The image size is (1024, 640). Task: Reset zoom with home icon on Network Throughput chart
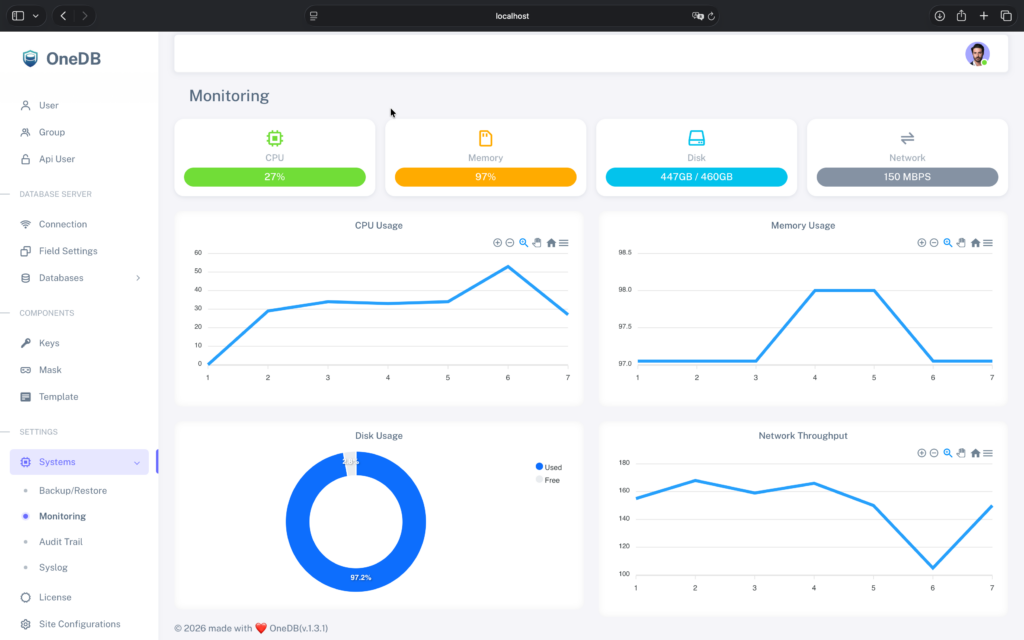[975, 453]
